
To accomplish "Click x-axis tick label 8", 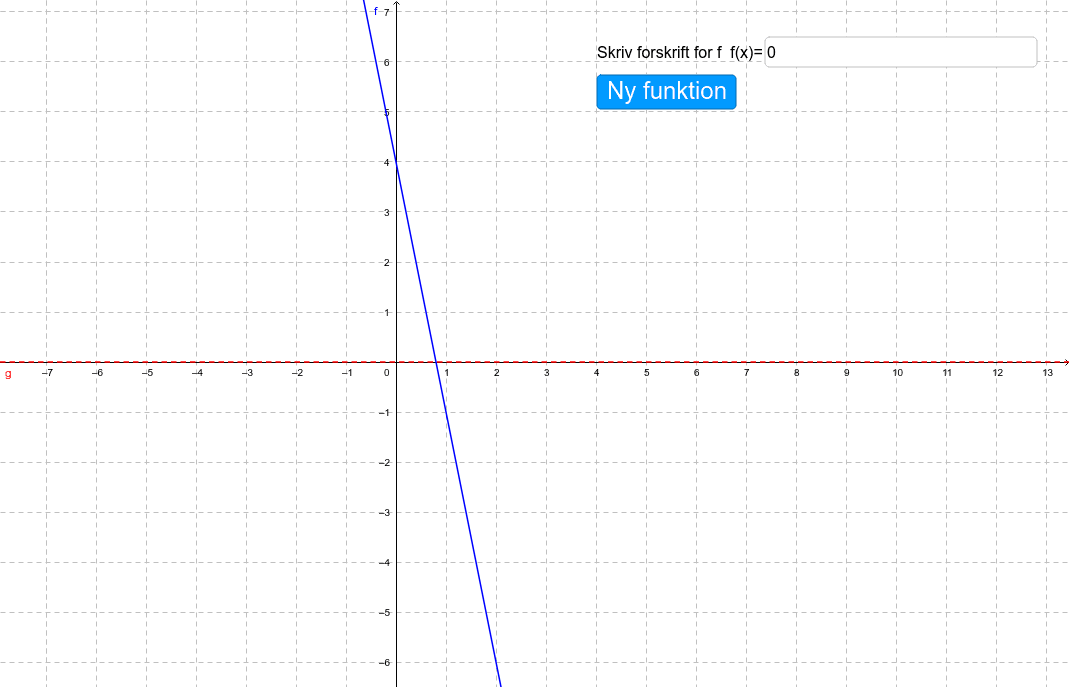I will click(796, 373).
